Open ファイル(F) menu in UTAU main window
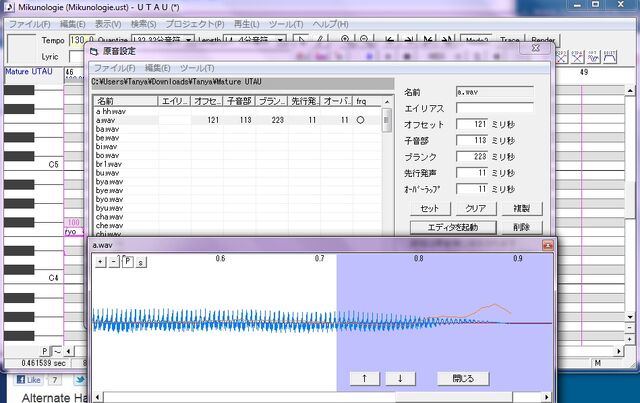 point(30,24)
